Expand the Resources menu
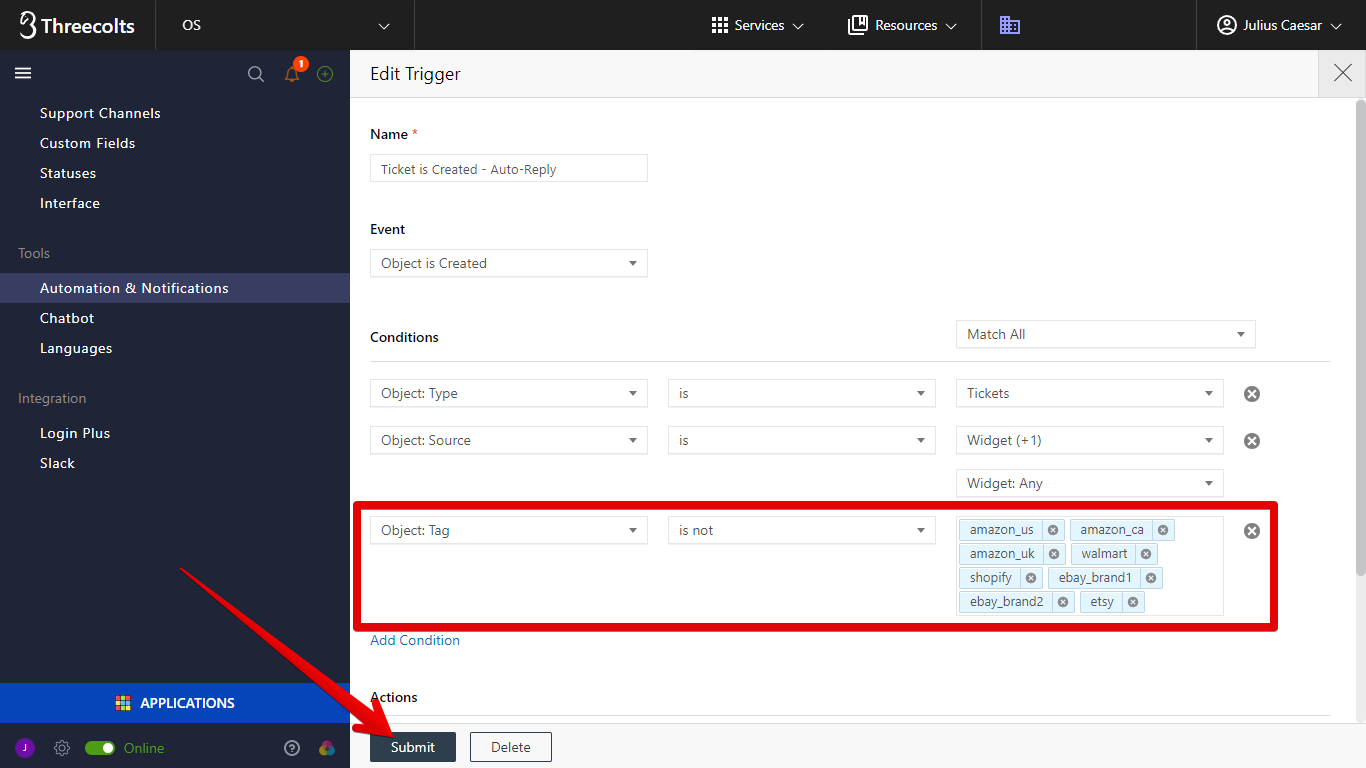The width and height of the screenshot is (1366, 768). coord(902,25)
